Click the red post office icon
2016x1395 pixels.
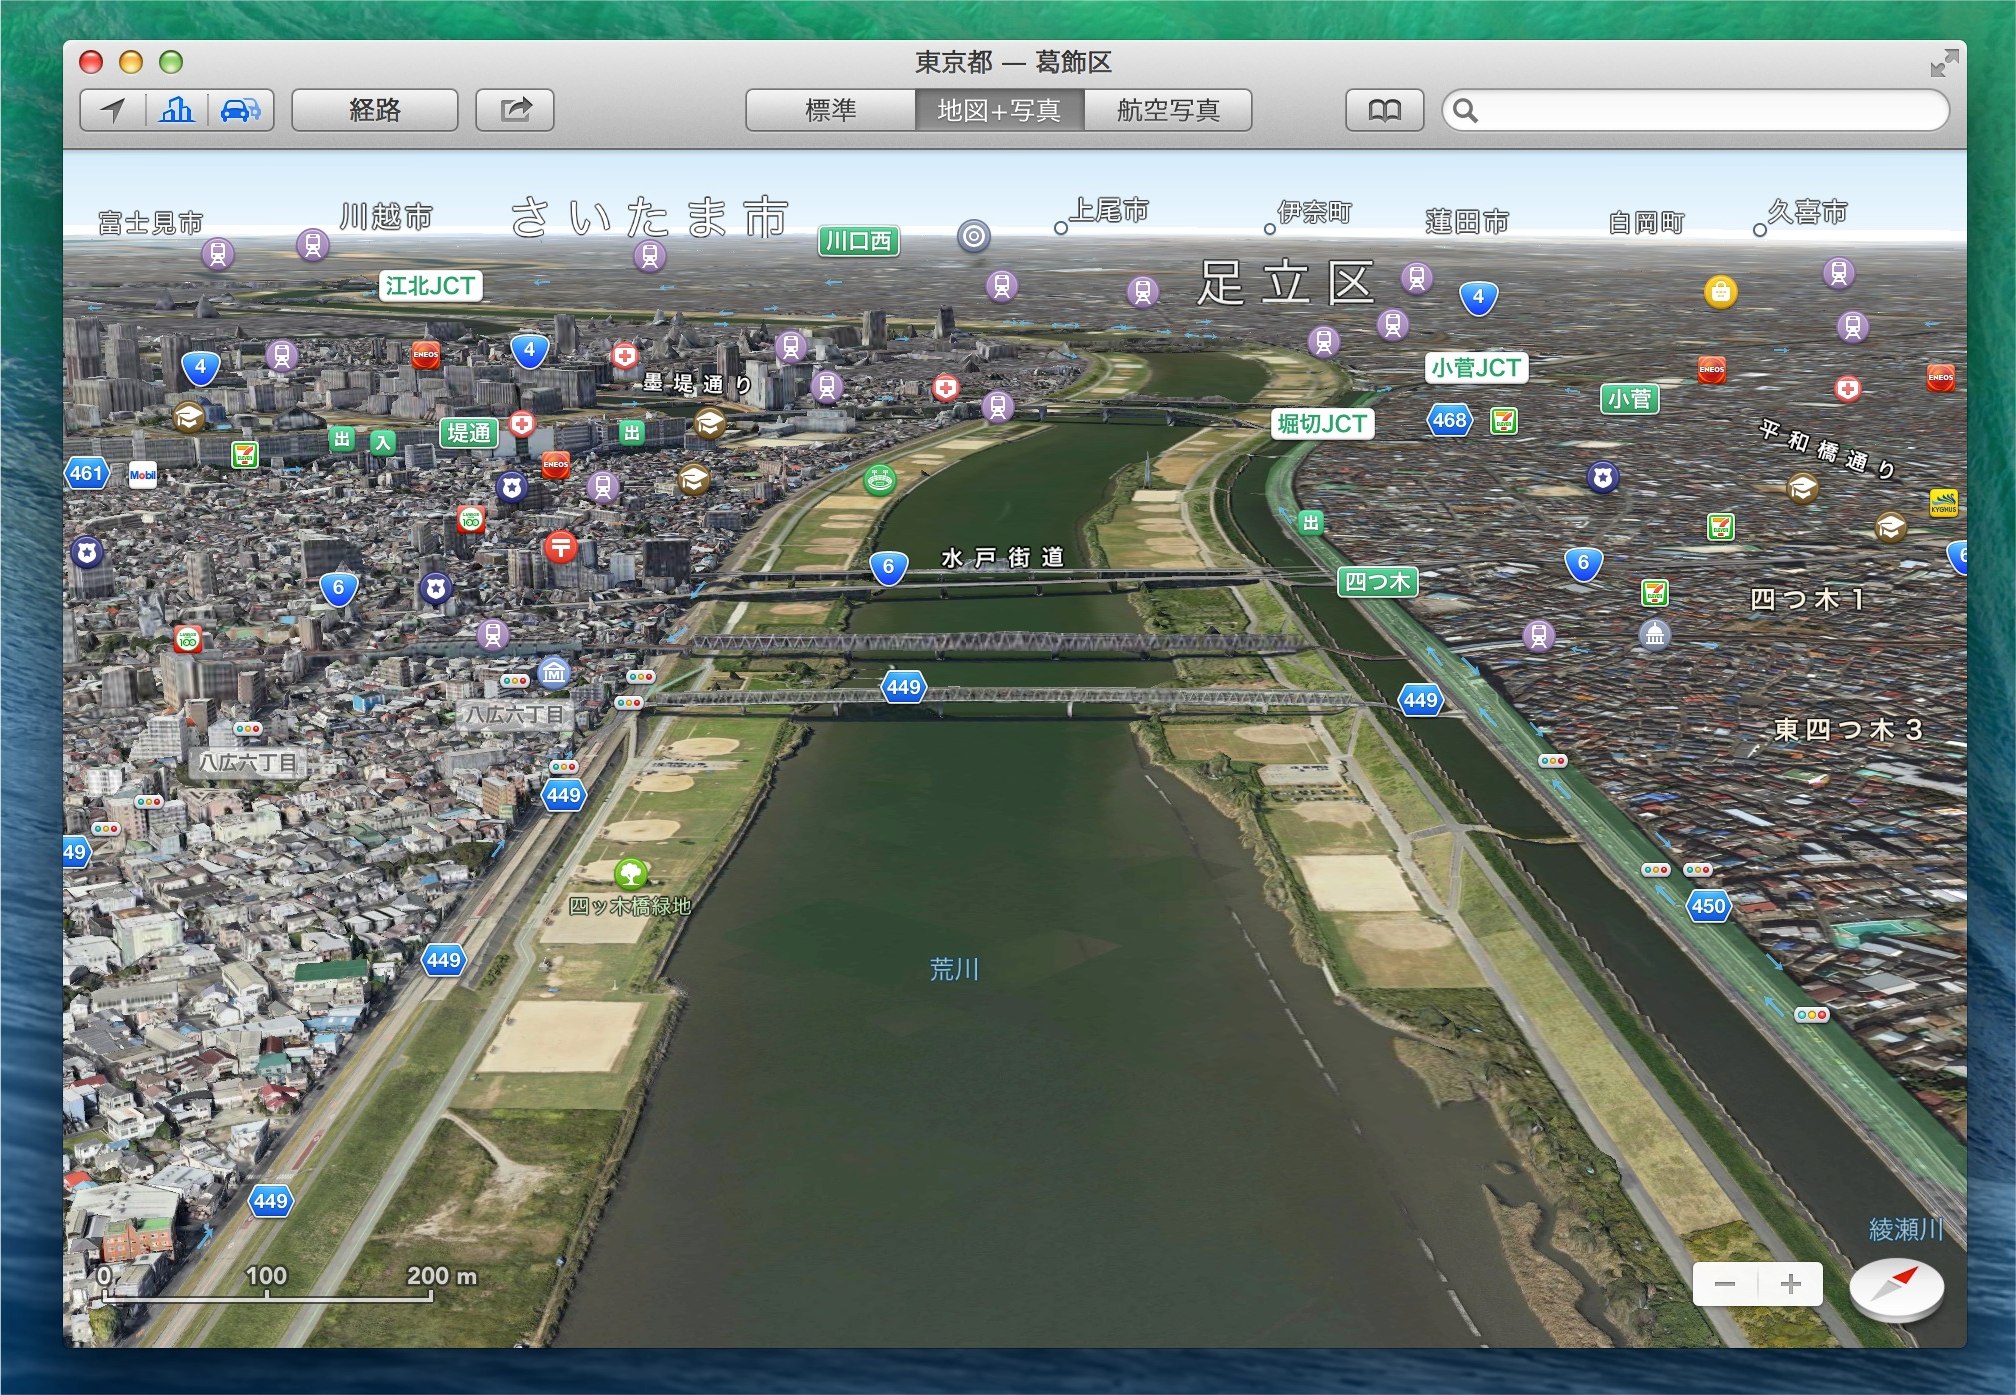tap(560, 547)
